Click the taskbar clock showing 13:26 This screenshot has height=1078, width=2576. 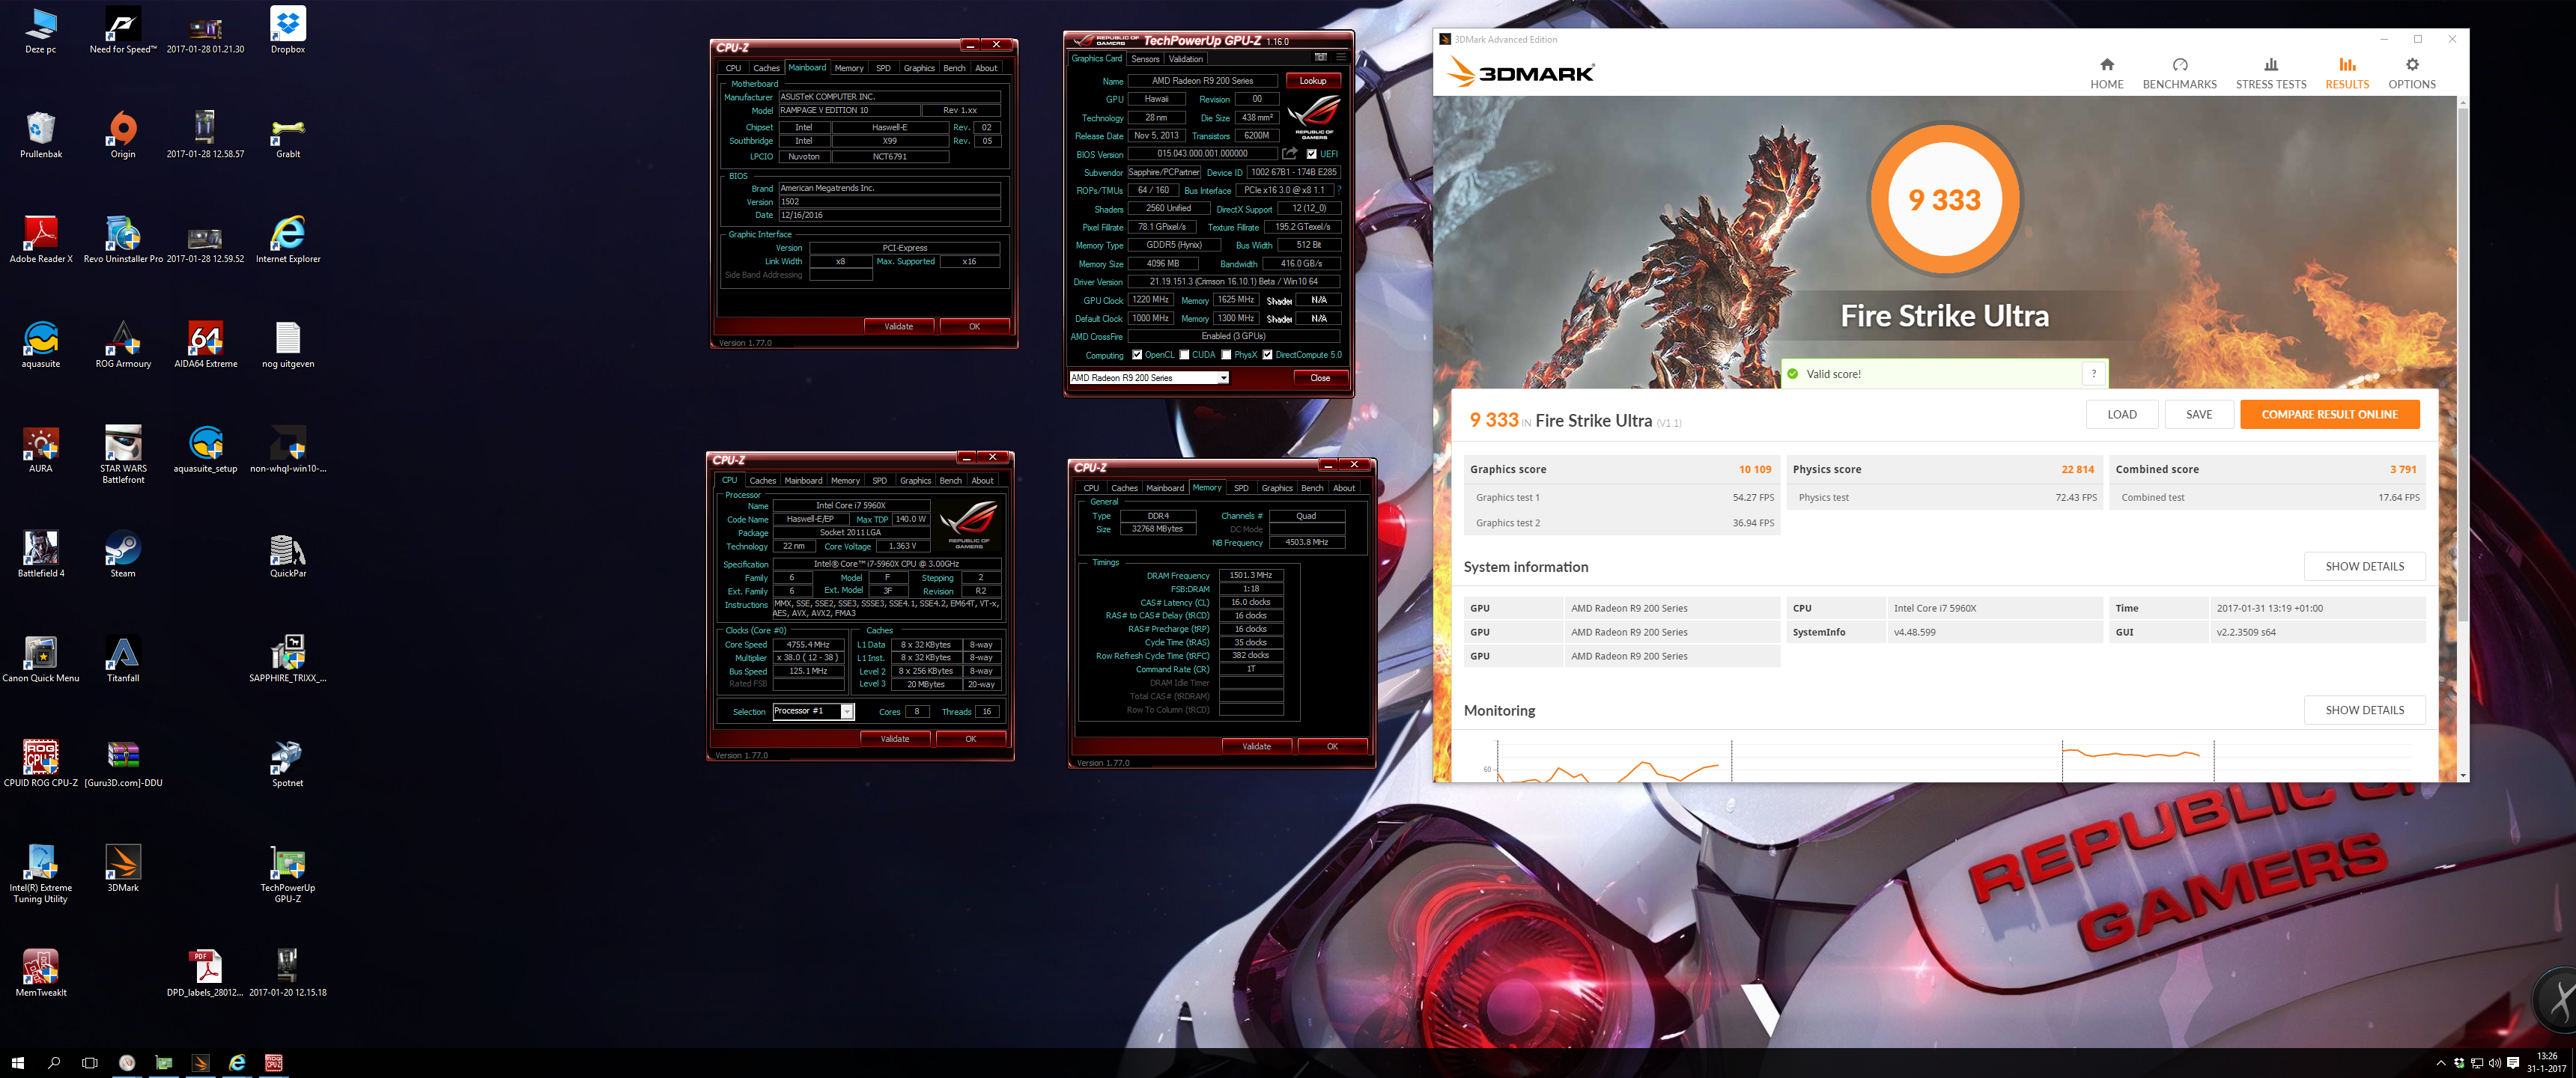(2546, 1062)
